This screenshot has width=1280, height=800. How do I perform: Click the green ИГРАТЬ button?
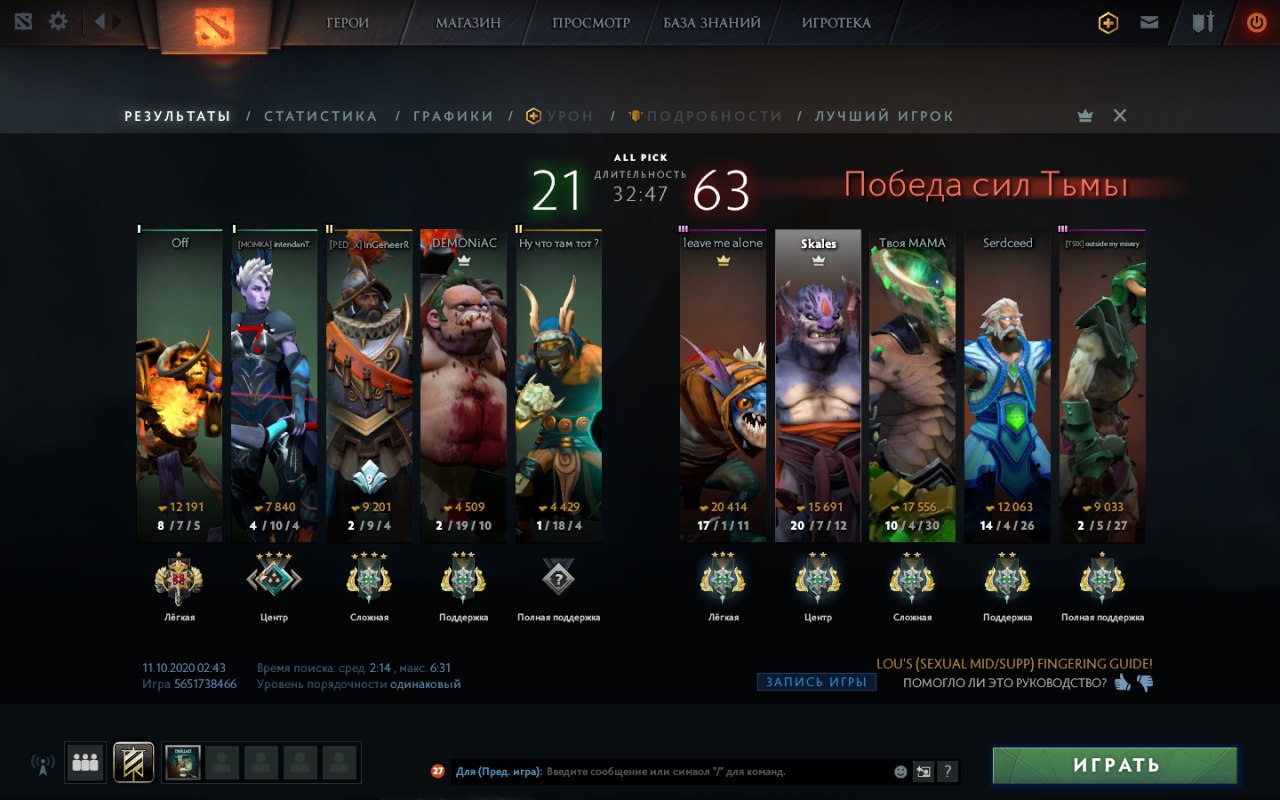1115,765
